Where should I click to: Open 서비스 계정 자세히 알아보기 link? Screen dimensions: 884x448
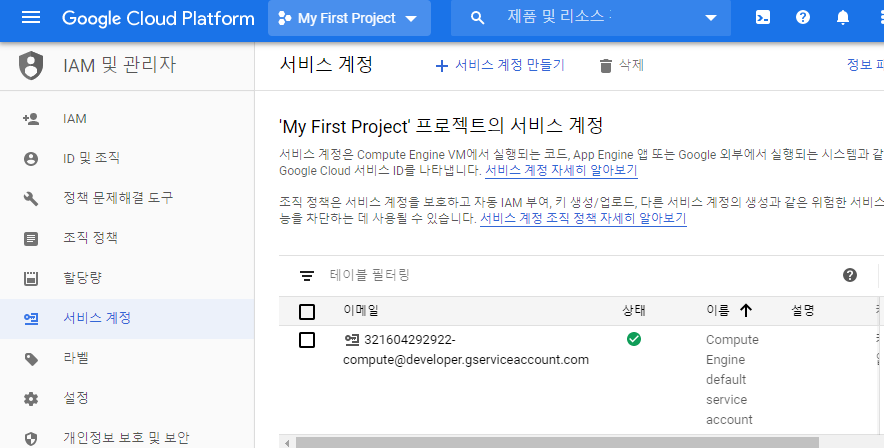(561, 170)
